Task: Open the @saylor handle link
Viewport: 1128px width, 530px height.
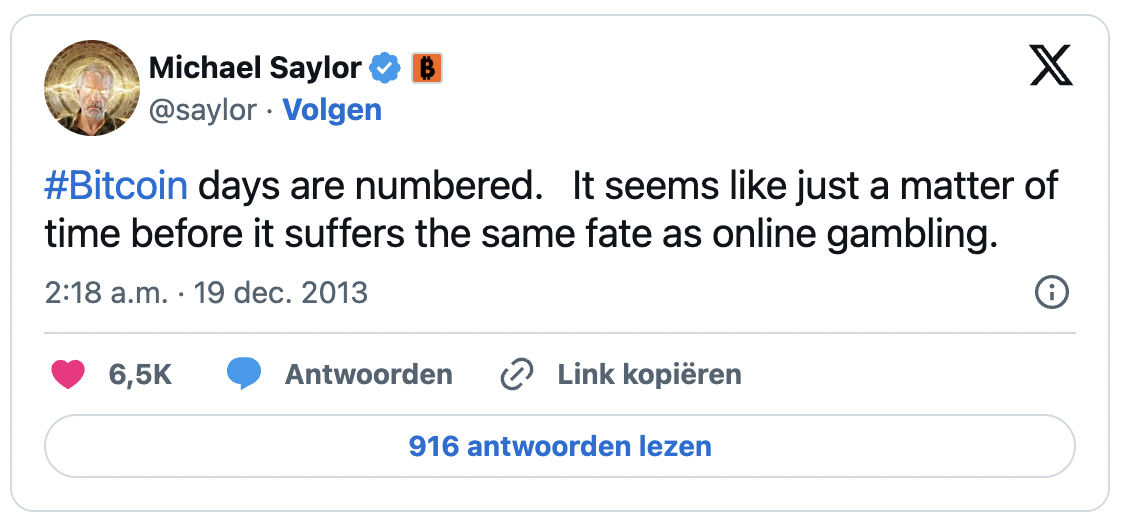Action: (x=202, y=110)
